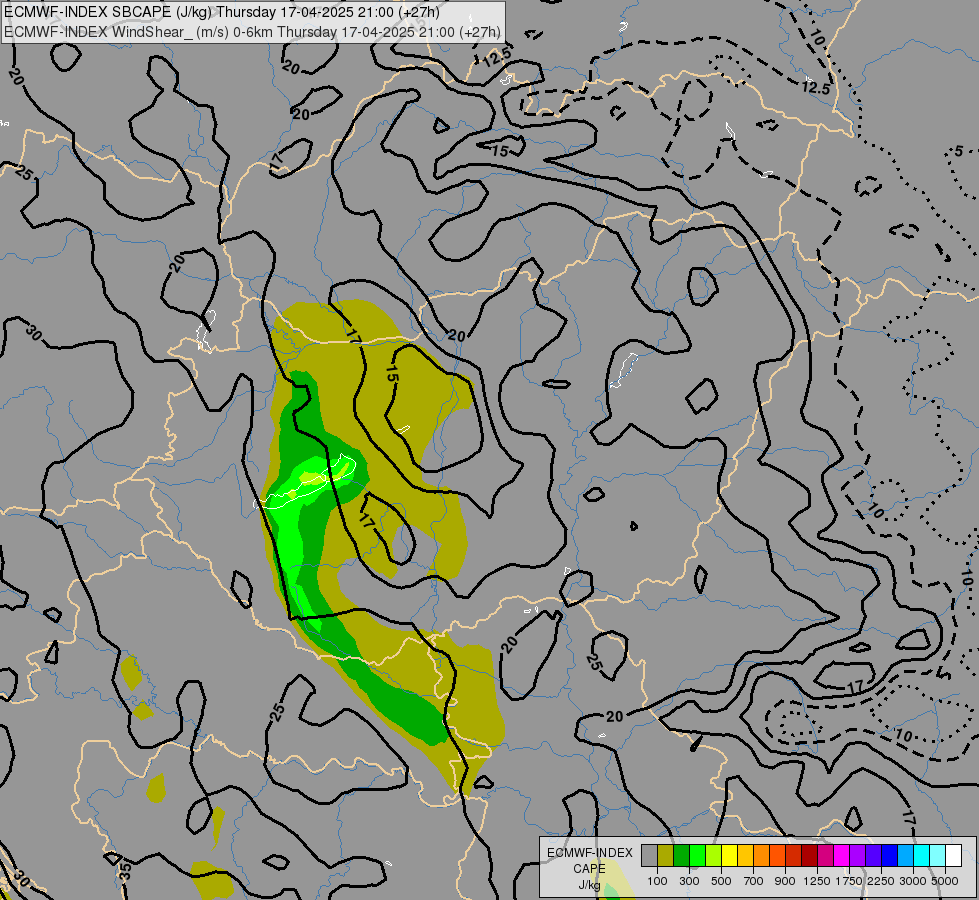Screen dimensions: 979x900
Task: Click the 100 label under the legend
Action: pyautogui.click(x=657, y=881)
